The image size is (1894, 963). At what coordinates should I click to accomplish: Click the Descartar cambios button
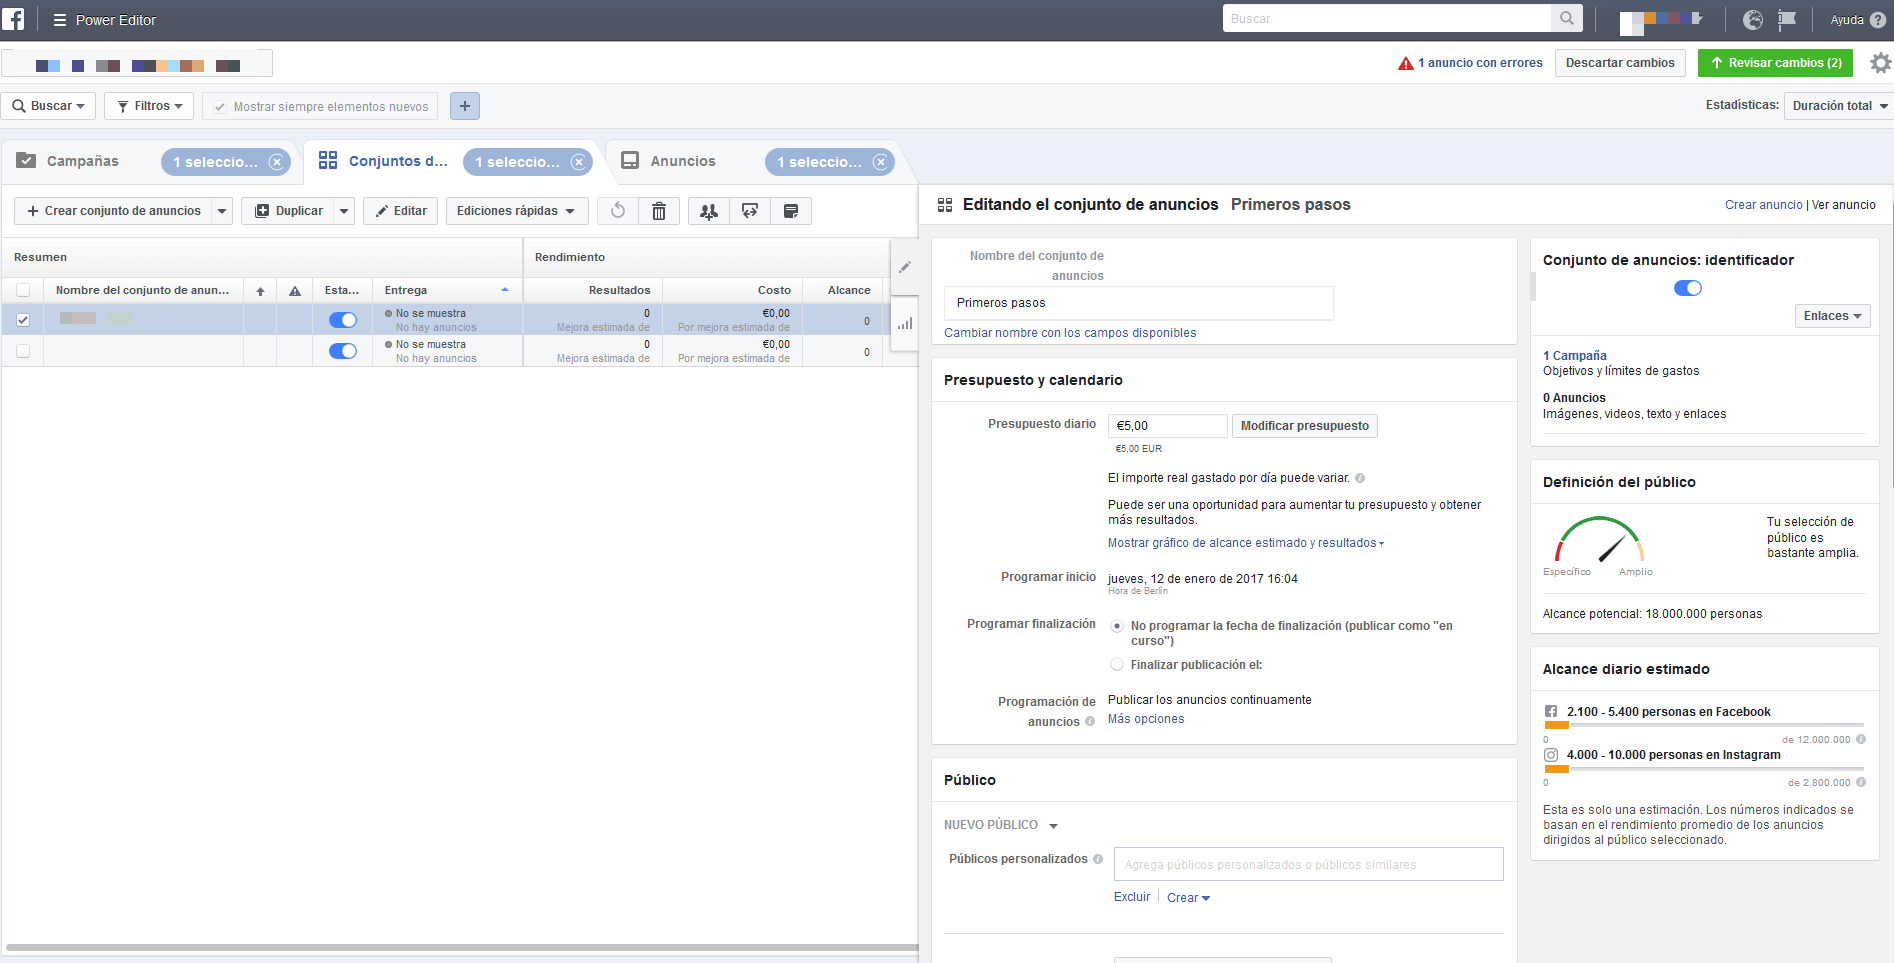(x=1620, y=63)
